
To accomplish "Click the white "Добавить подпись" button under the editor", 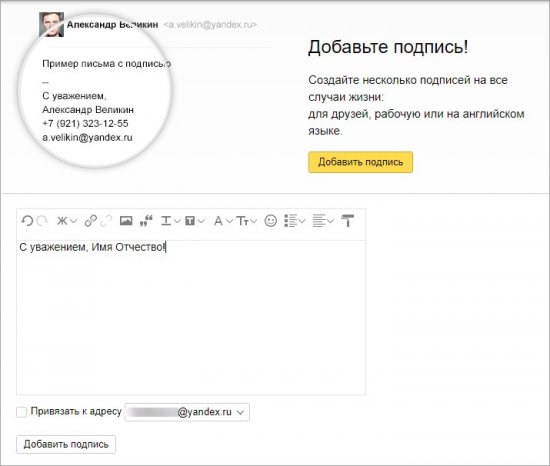I will click(66, 444).
